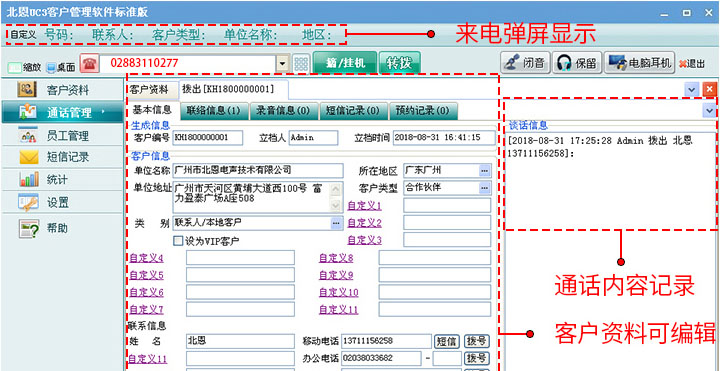Click the 谈话信息 conversation text area

coord(610,180)
